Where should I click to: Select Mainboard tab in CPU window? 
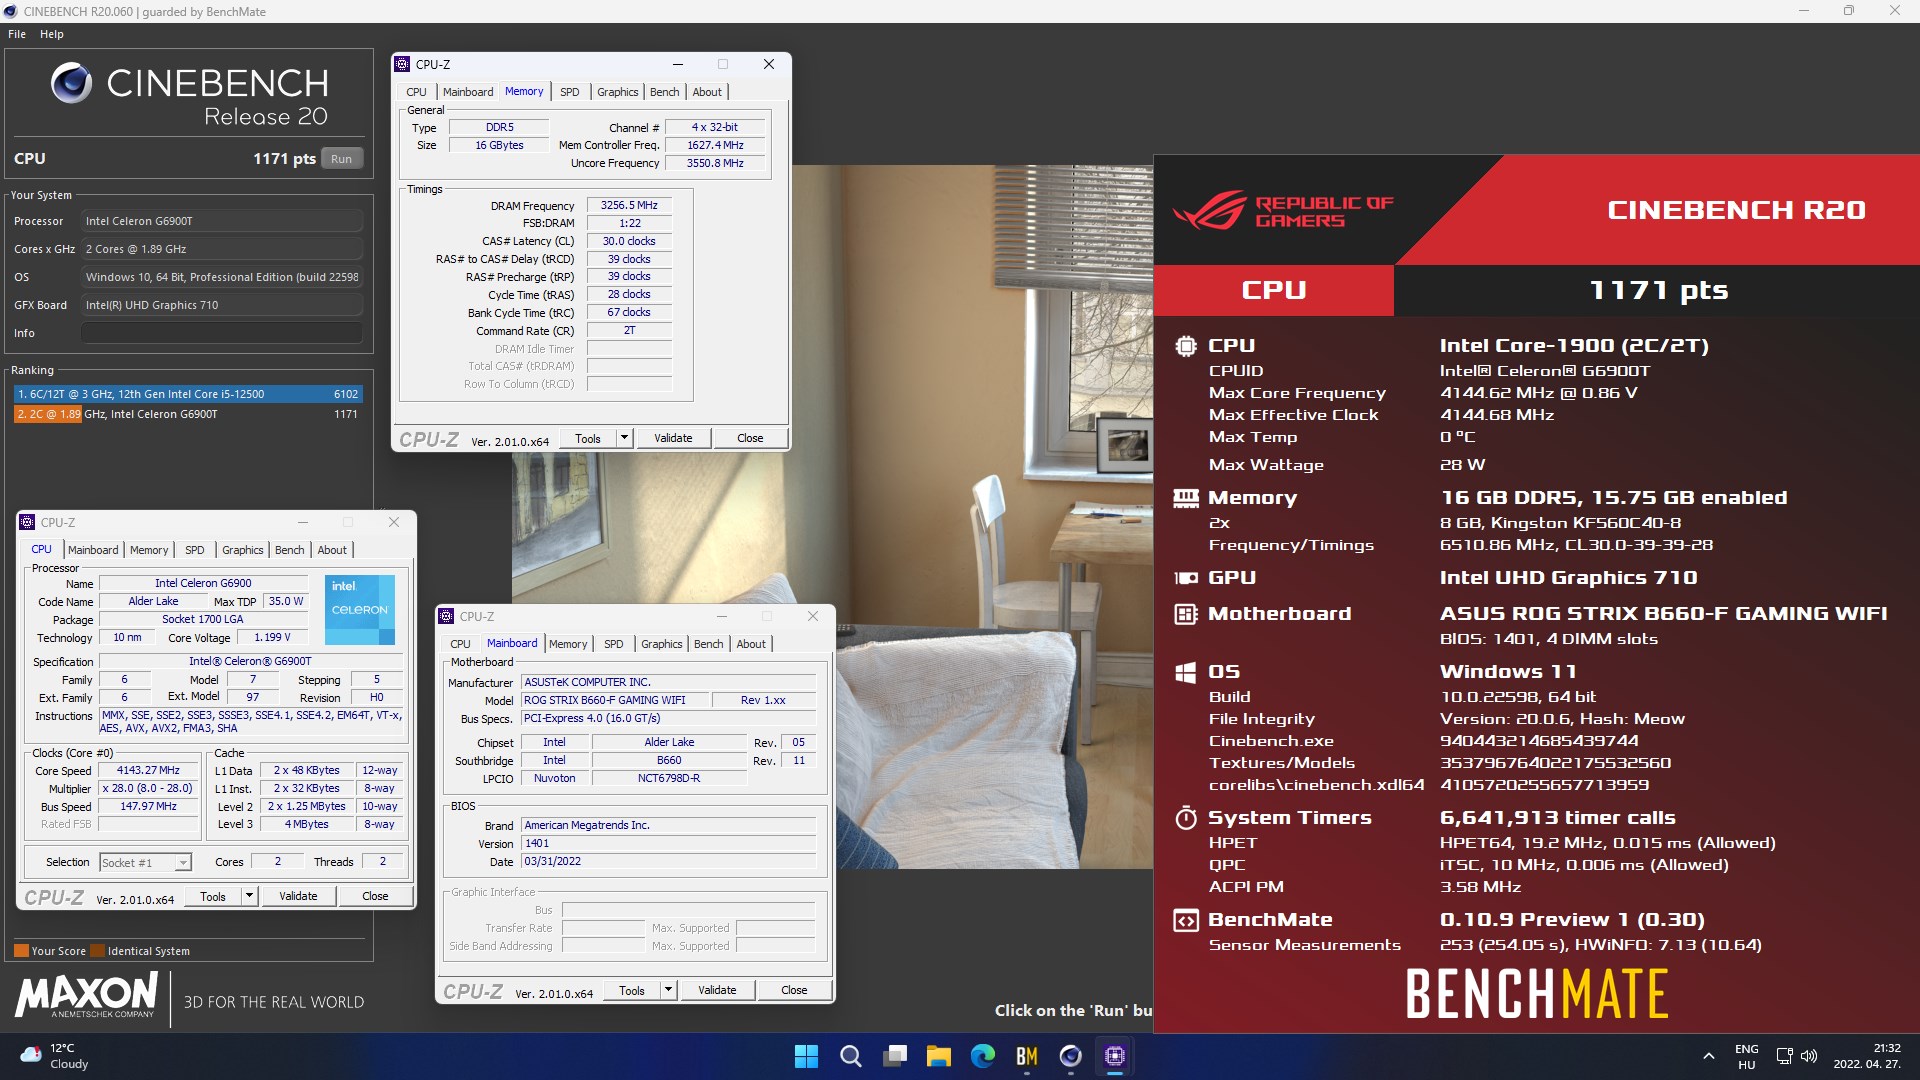(93, 550)
